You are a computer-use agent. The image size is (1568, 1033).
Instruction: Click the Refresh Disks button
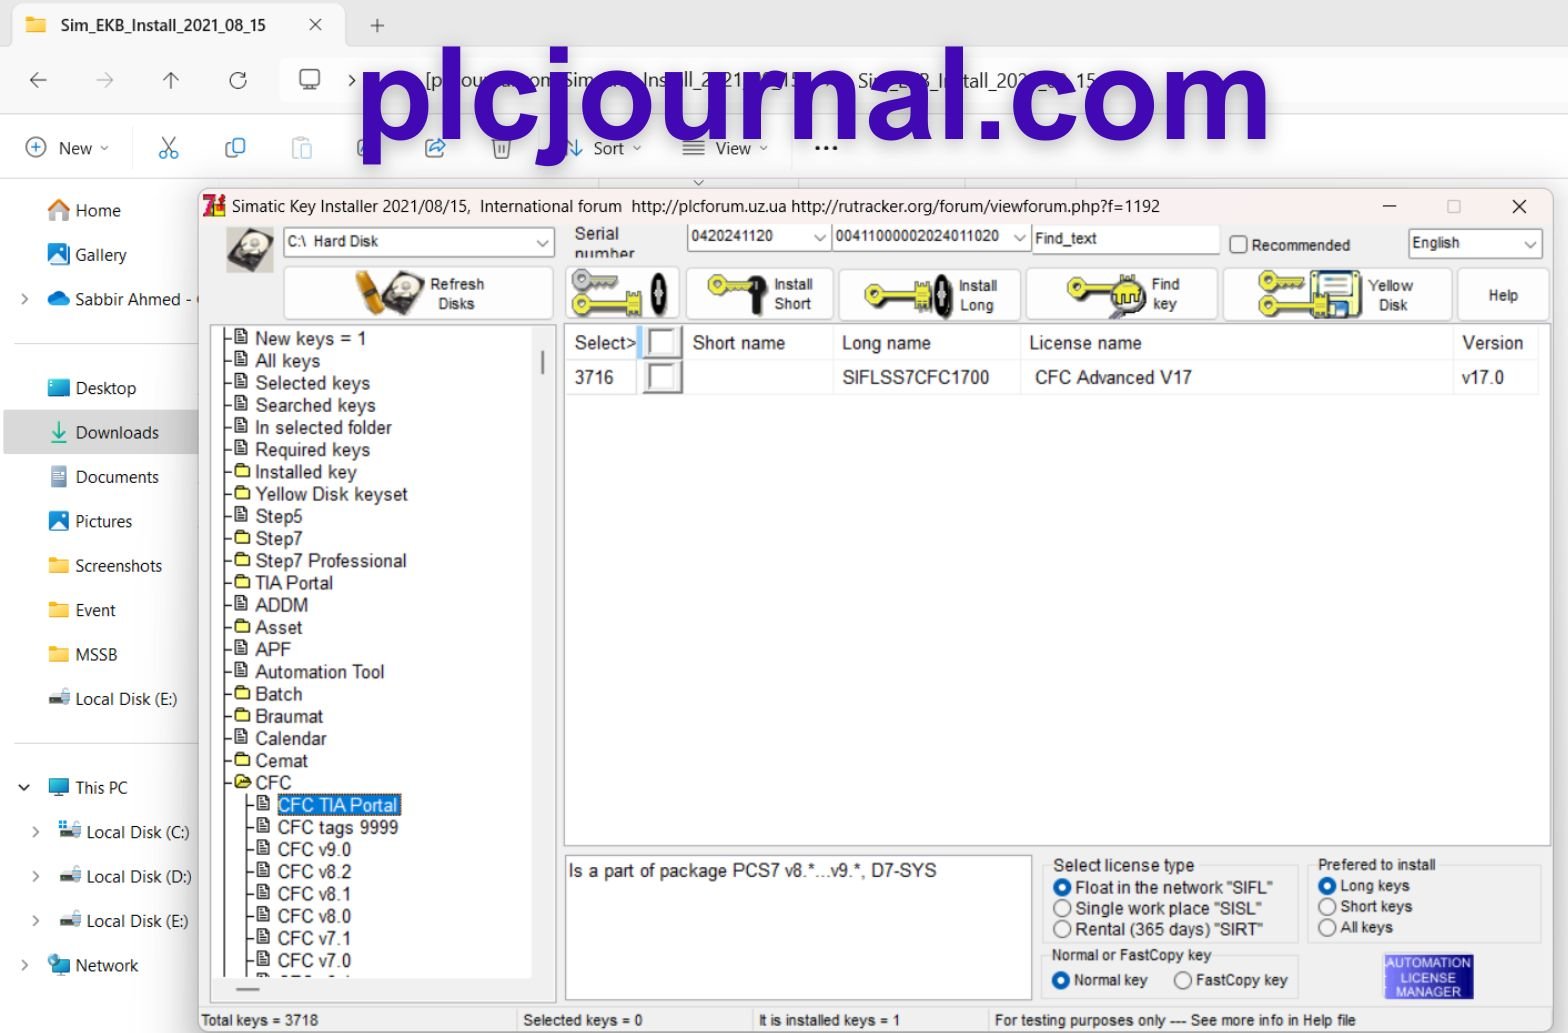[418, 294]
